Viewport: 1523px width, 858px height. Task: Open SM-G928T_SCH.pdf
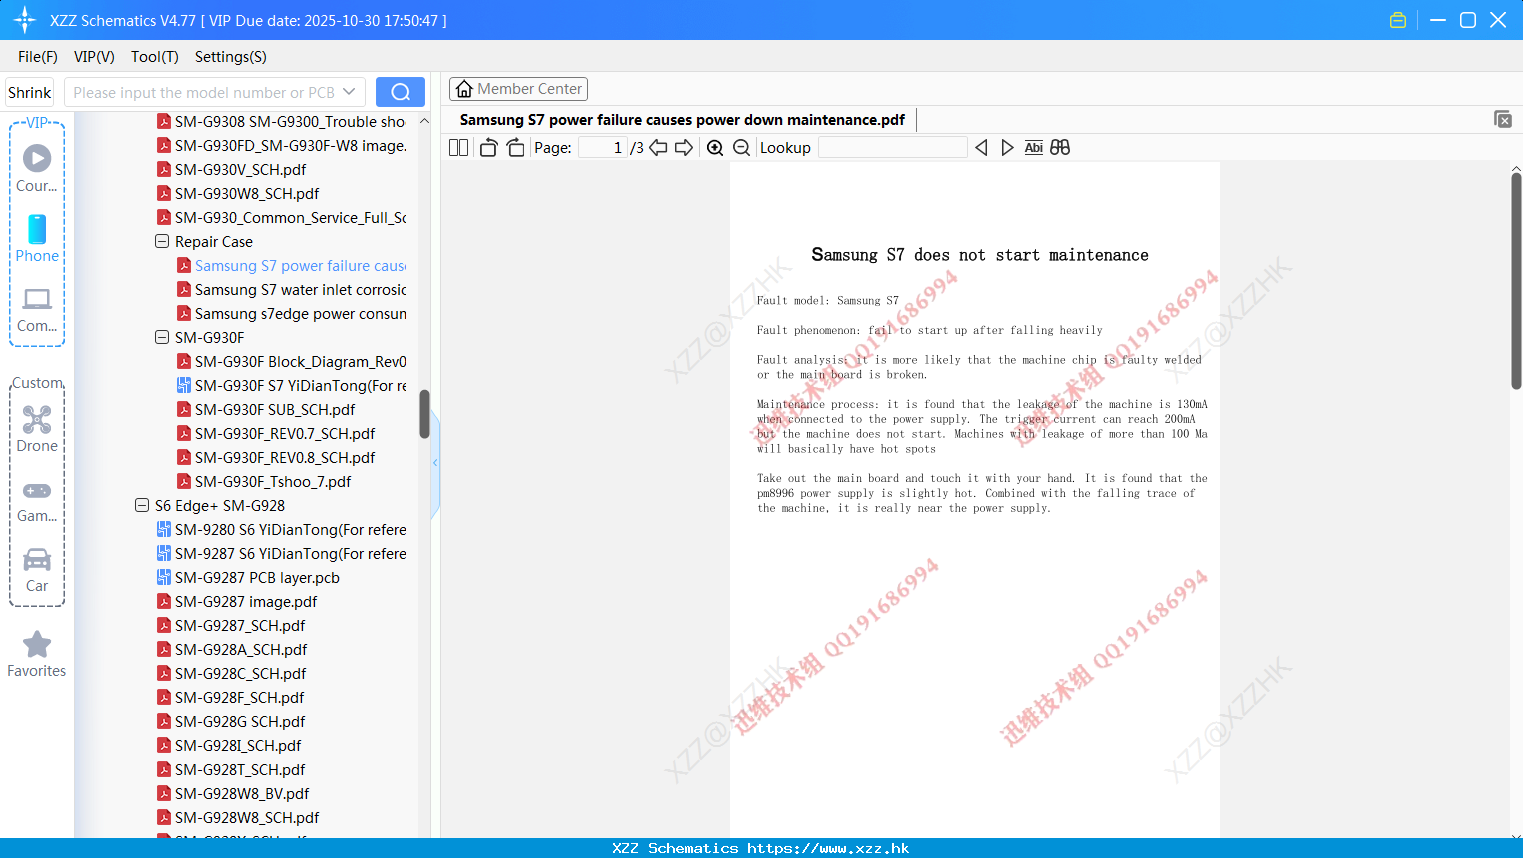tap(231, 769)
